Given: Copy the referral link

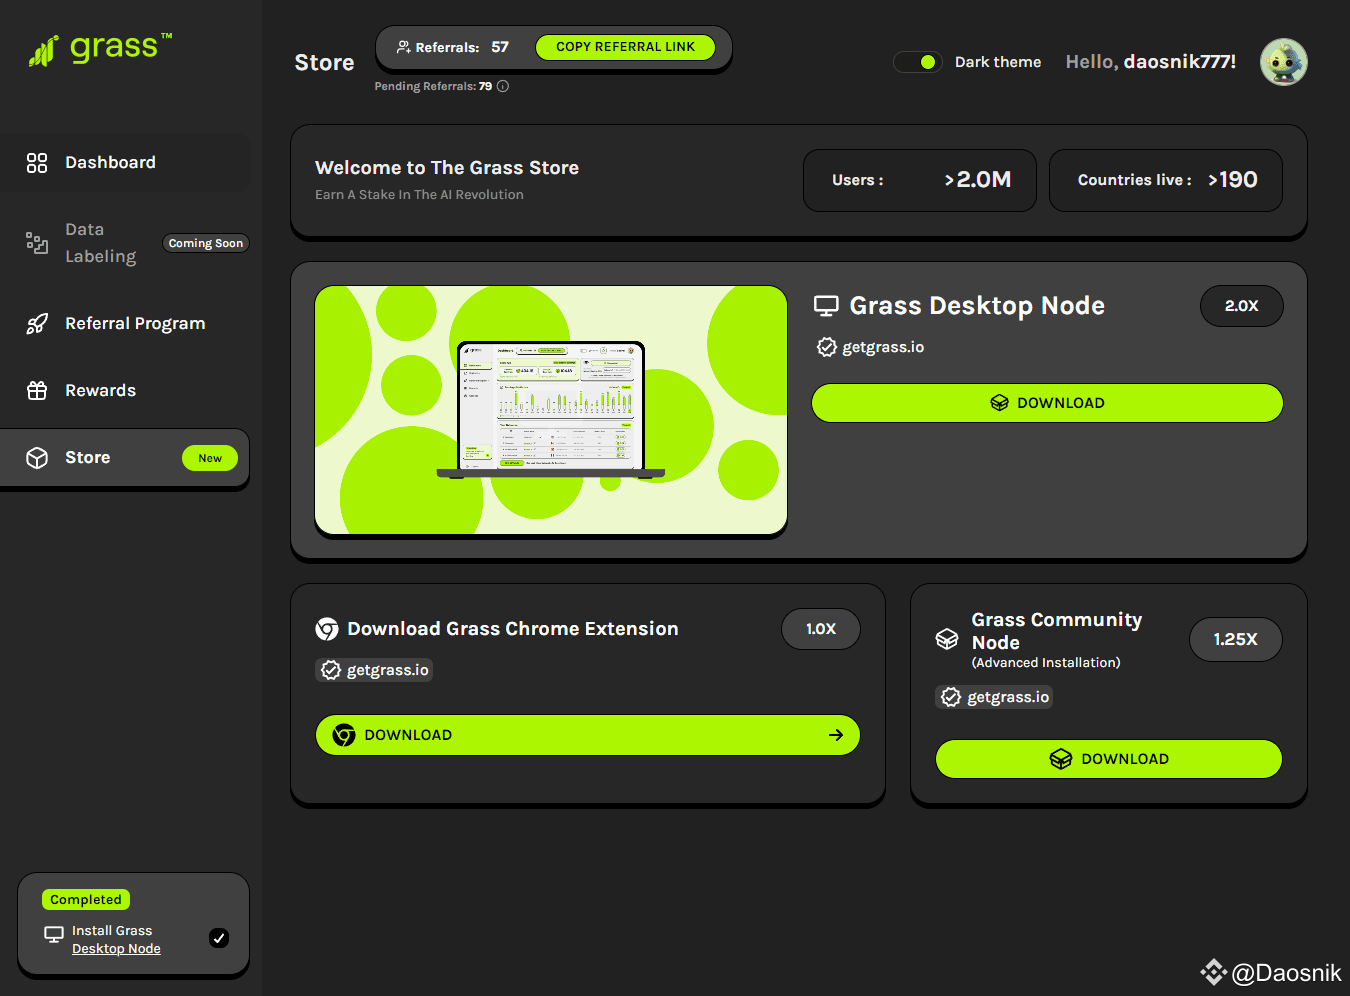Looking at the screenshot, I should [625, 47].
